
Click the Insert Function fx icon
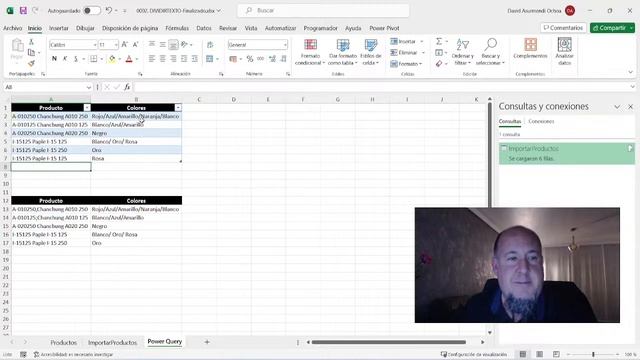point(127,87)
